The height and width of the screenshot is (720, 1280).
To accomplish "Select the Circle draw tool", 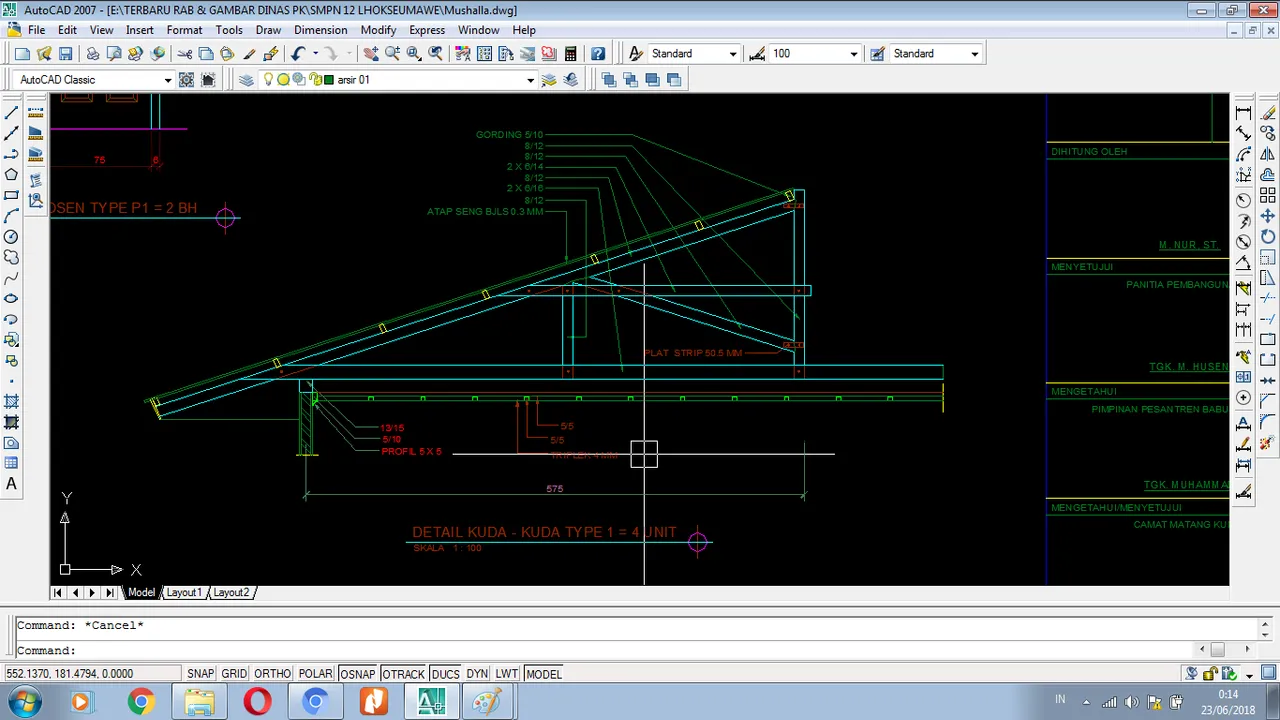I will (12, 237).
